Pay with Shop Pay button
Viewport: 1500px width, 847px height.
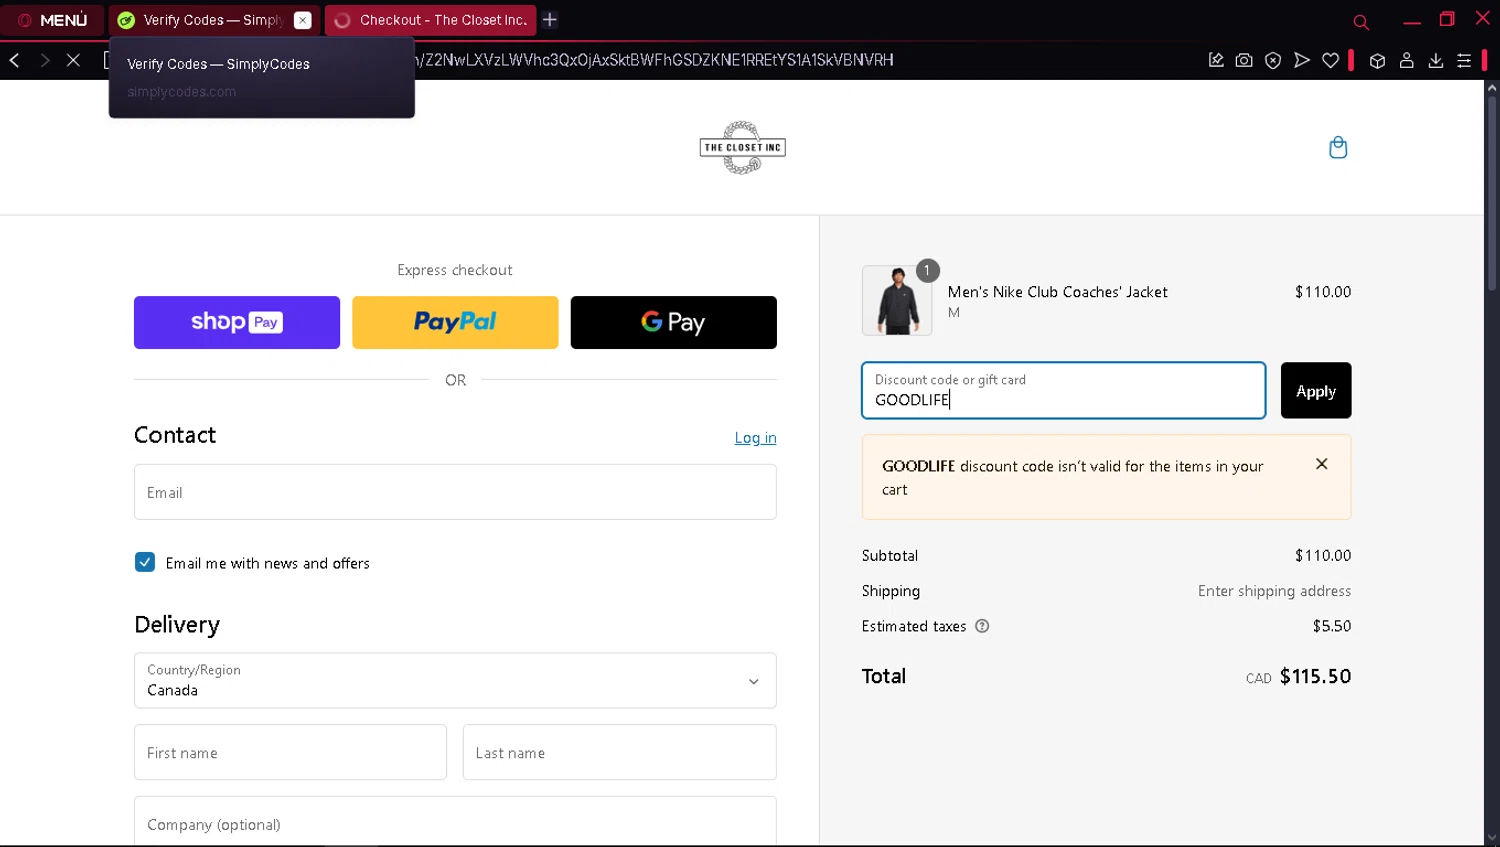(237, 322)
